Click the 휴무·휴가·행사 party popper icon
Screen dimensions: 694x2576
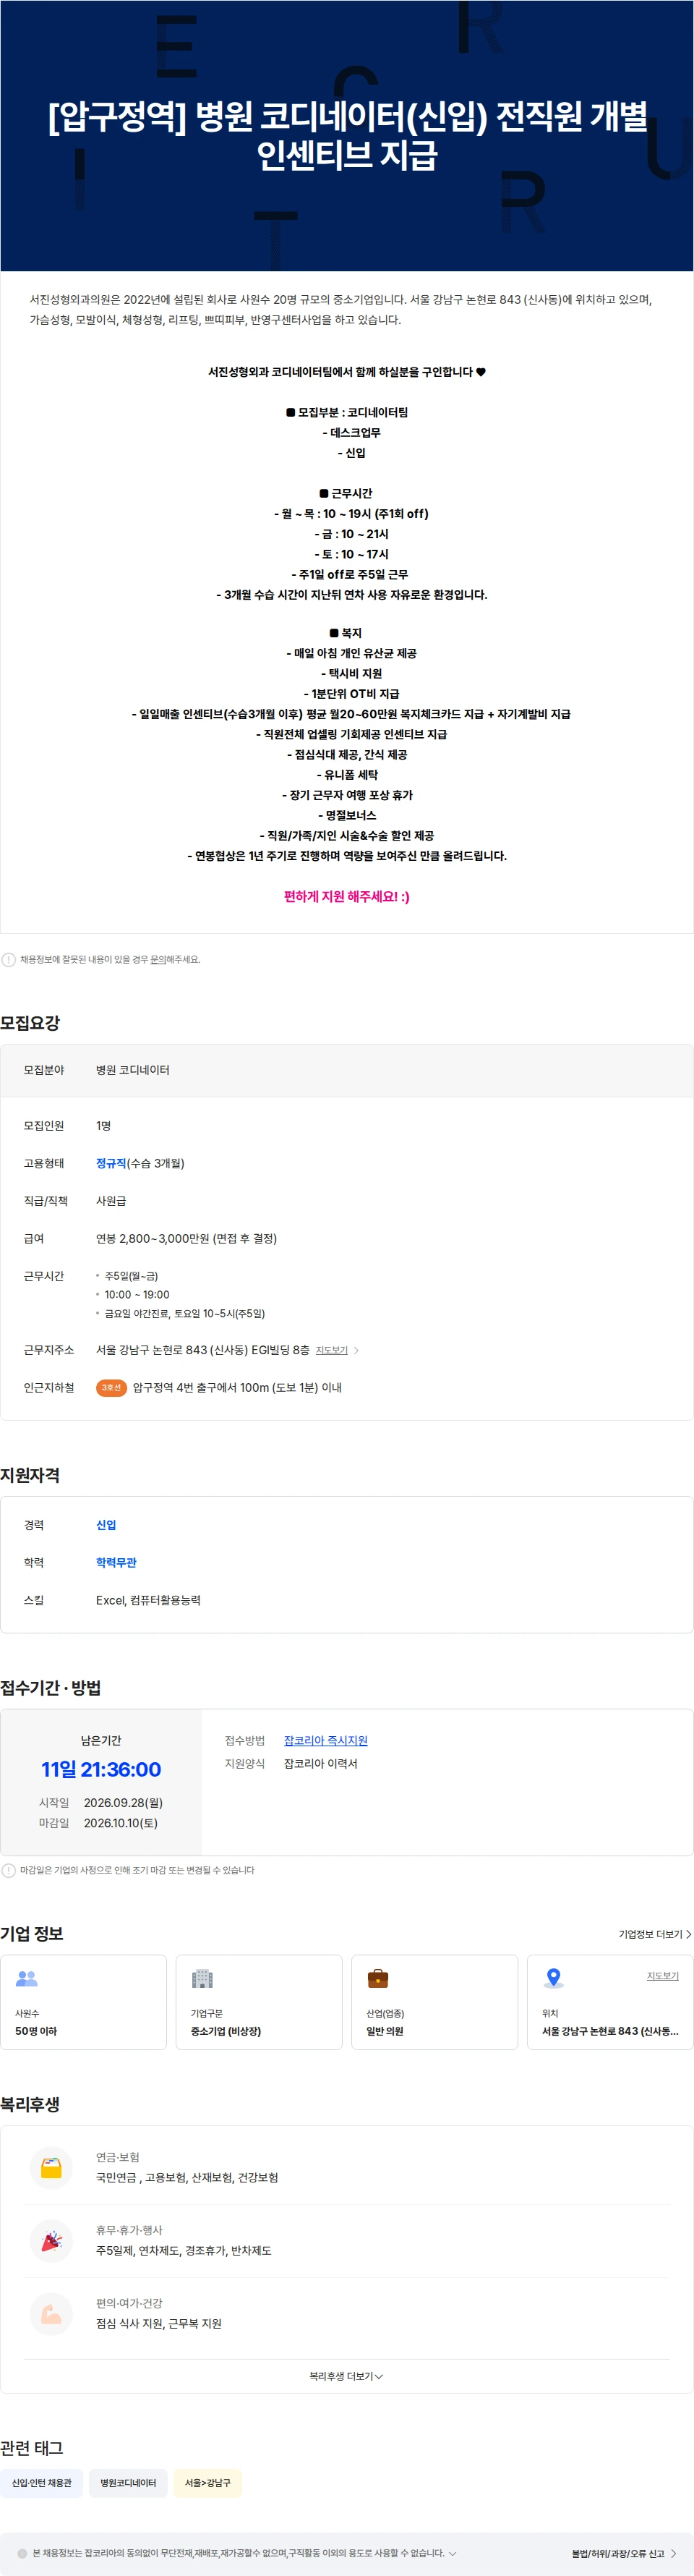(51, 2241)
